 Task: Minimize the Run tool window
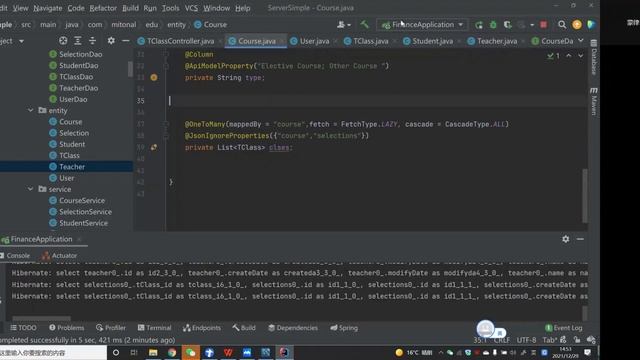(x=580, y=239)
